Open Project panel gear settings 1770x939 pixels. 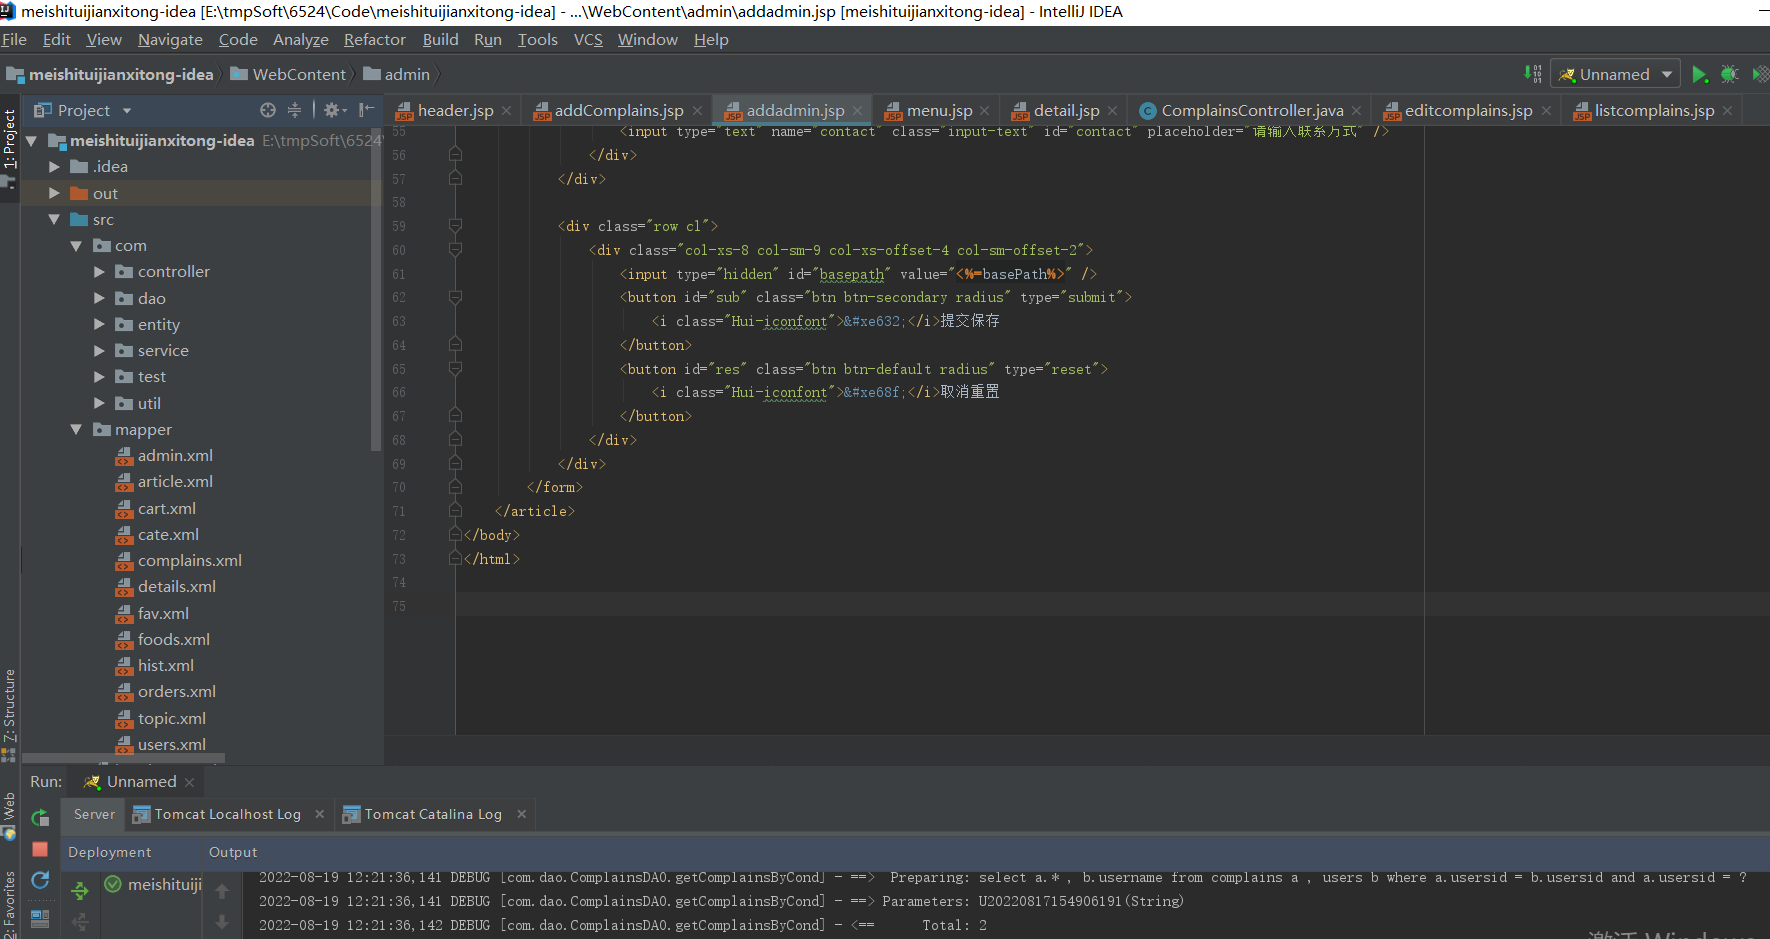coord(334,110)
